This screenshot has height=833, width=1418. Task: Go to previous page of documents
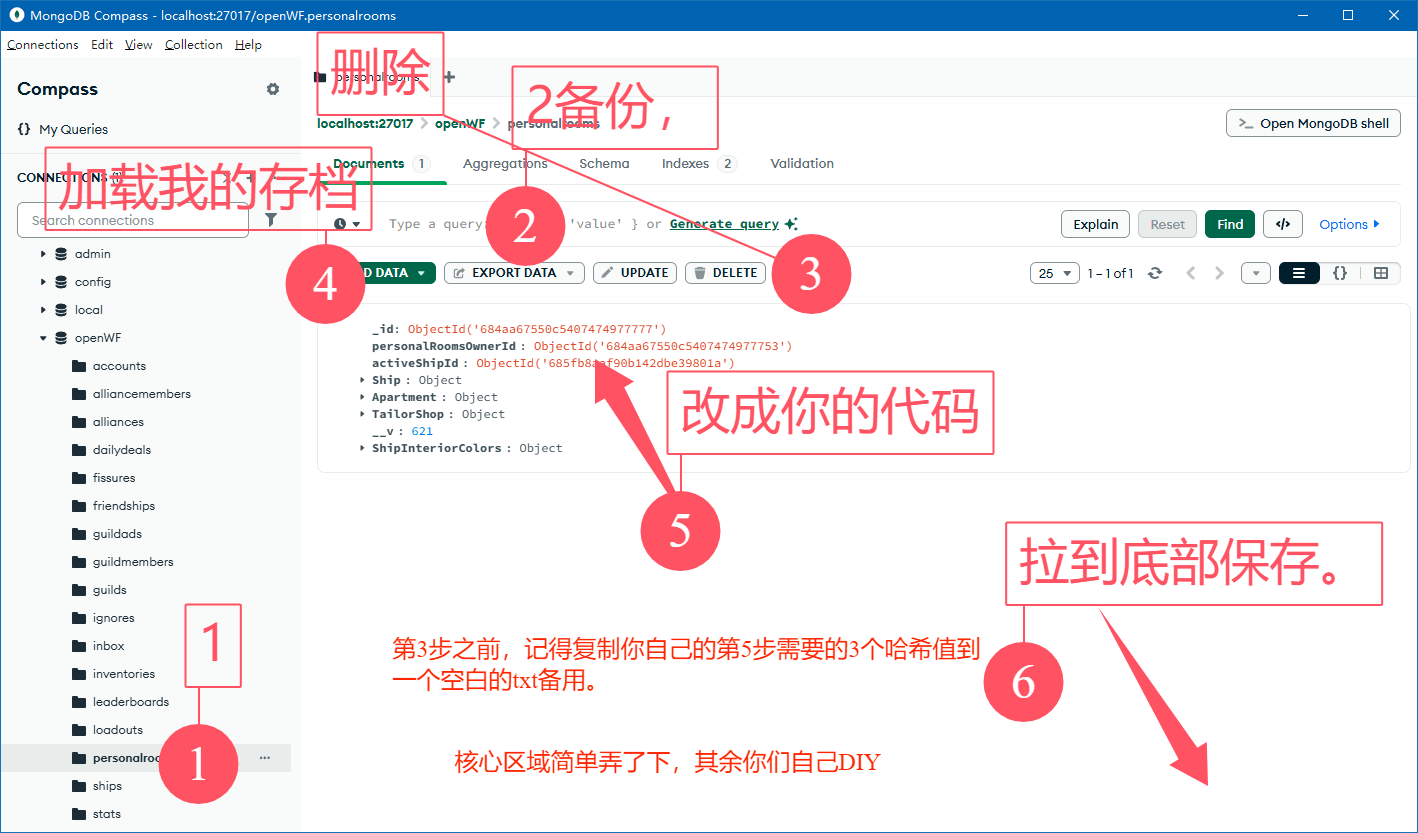click(1190, 273)
